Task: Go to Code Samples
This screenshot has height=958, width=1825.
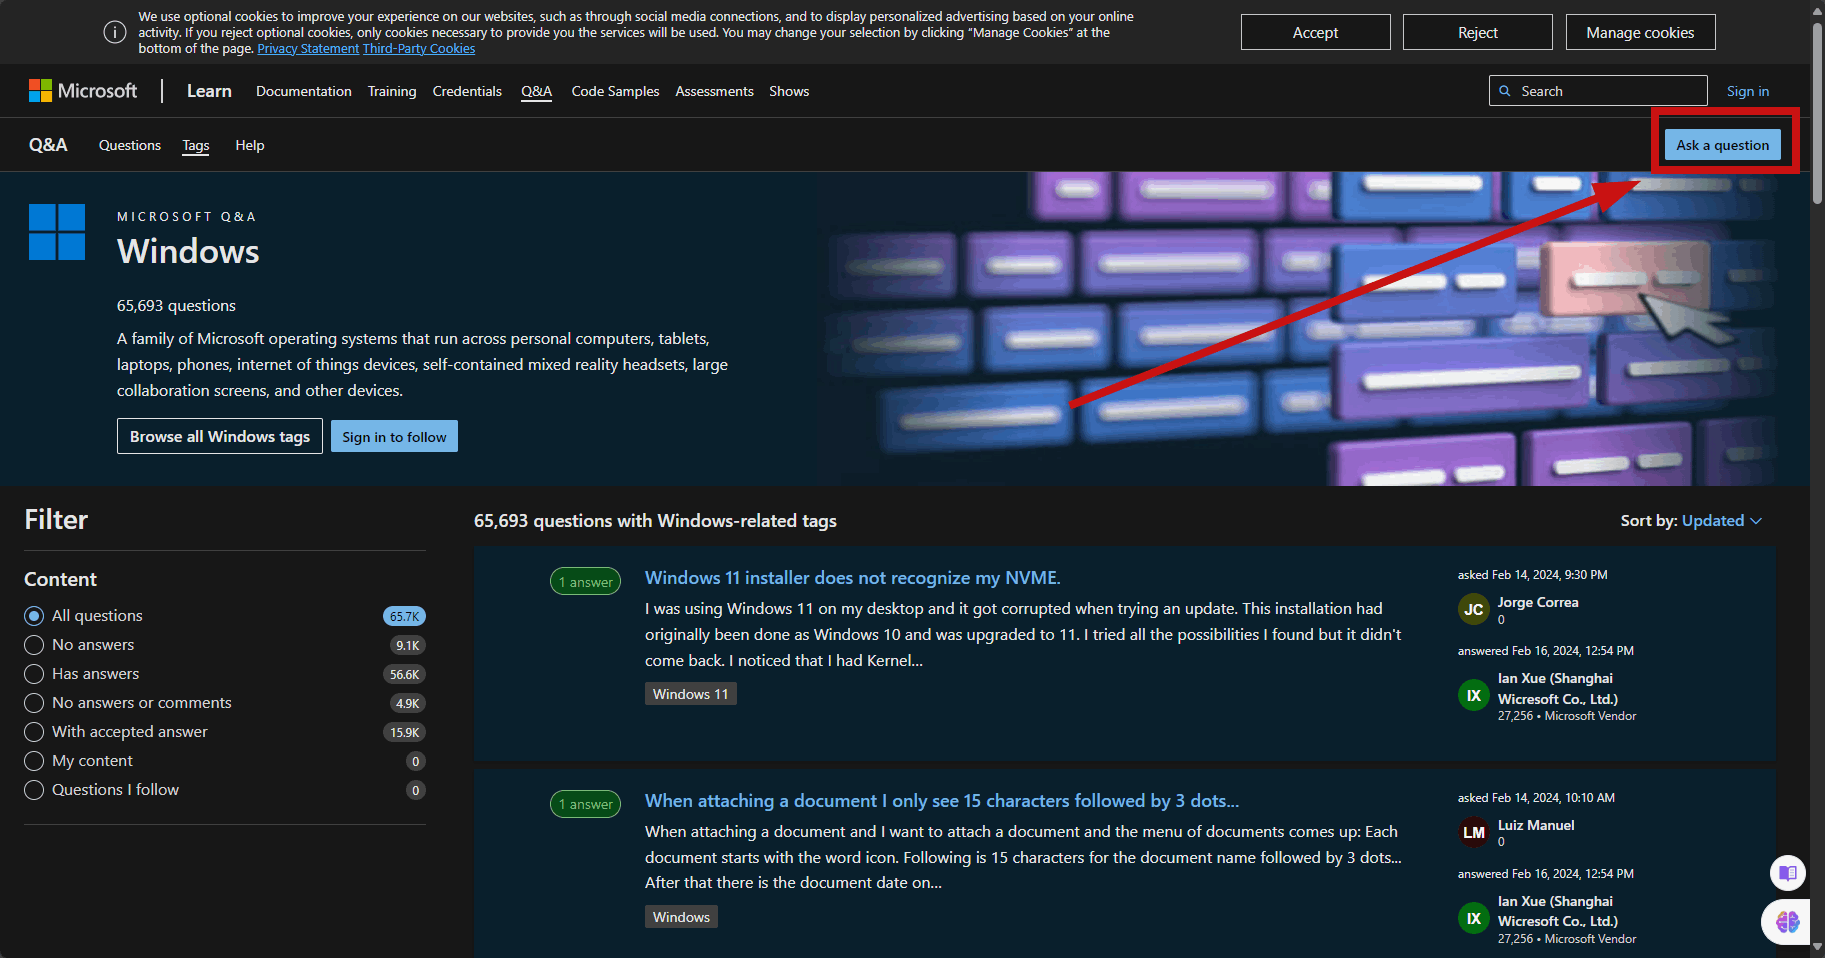Action: [615, 91]
